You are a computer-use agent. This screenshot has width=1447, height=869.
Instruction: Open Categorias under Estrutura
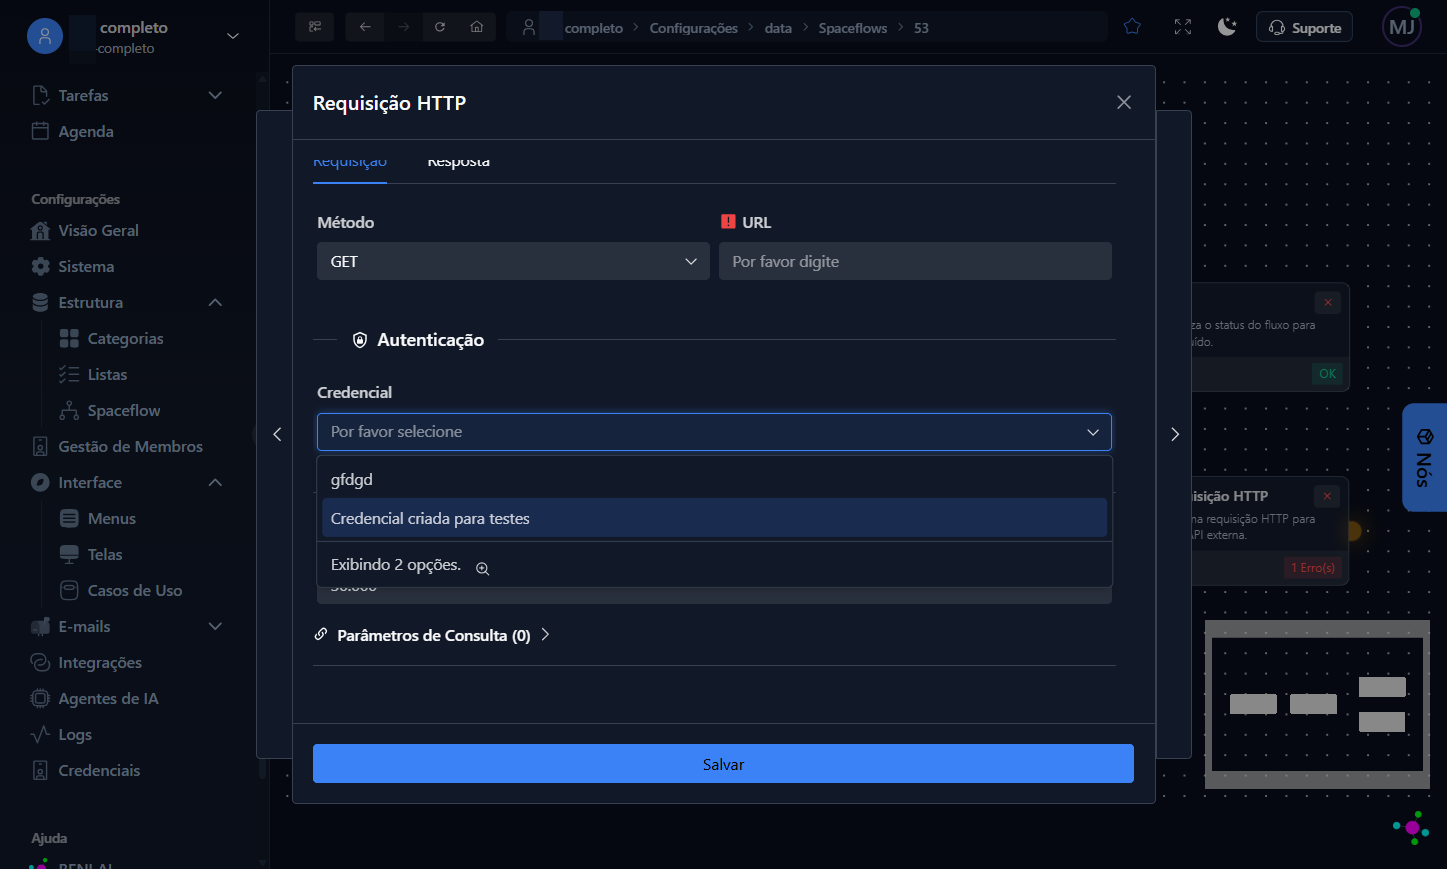[125, 338]
